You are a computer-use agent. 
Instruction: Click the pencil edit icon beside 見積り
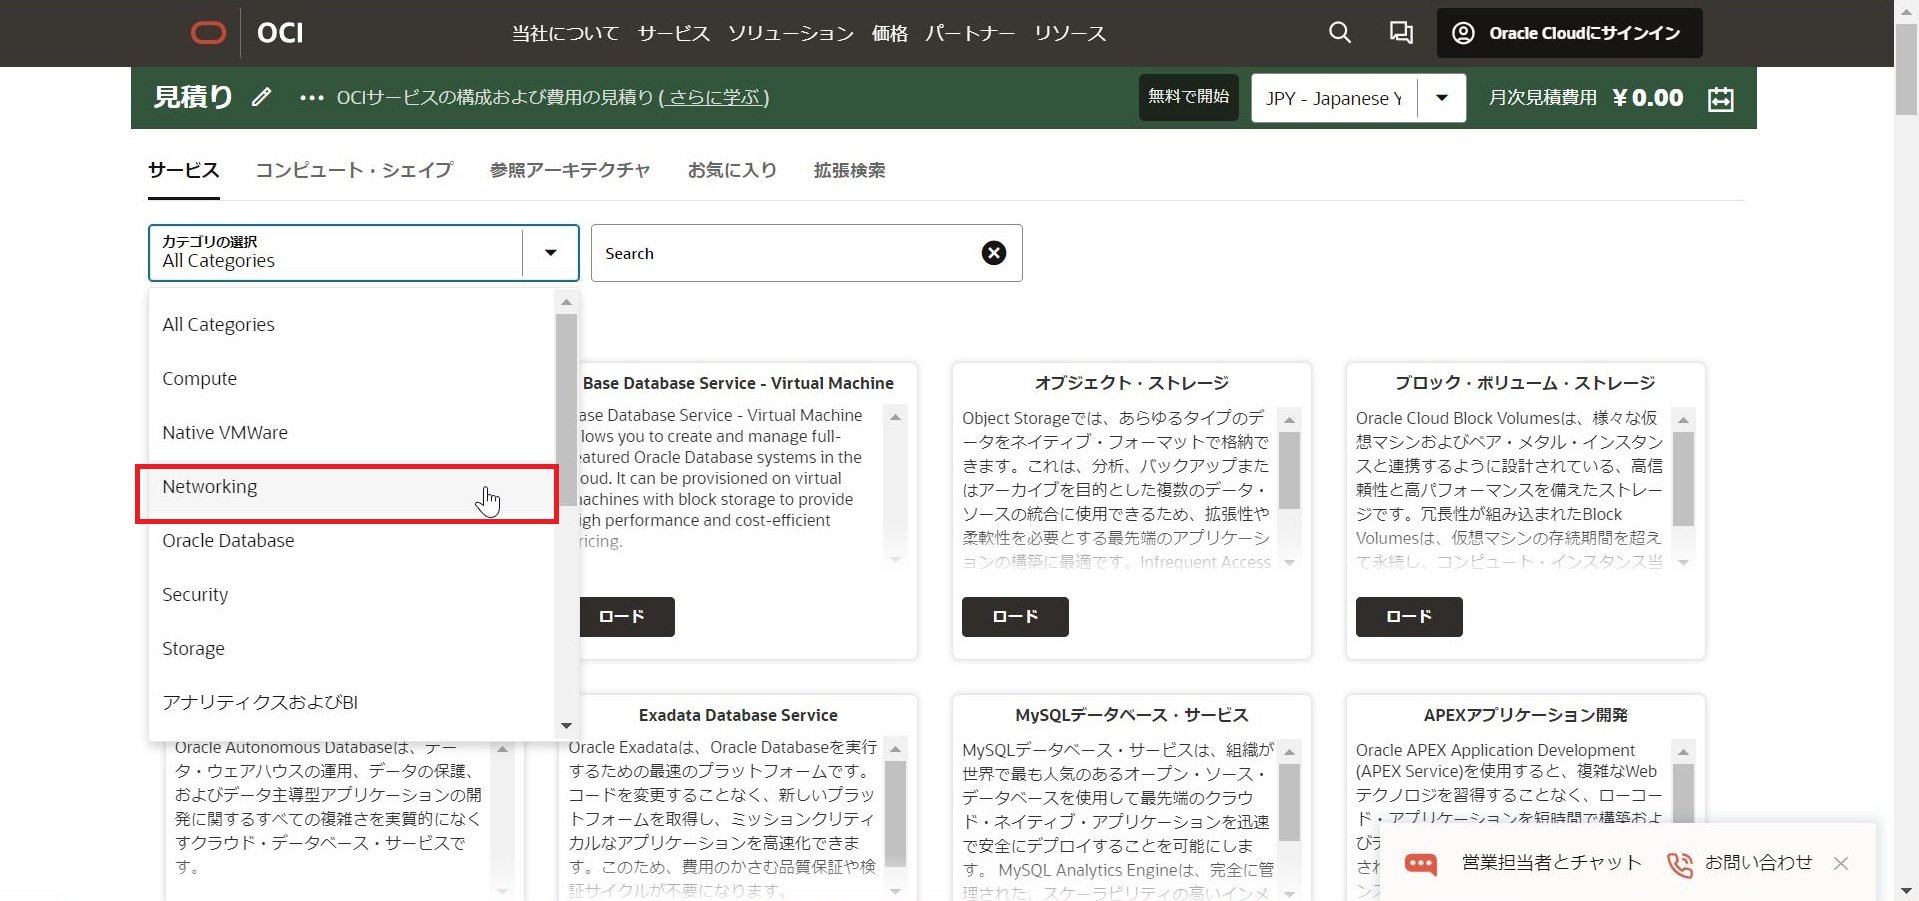point(261,97)
